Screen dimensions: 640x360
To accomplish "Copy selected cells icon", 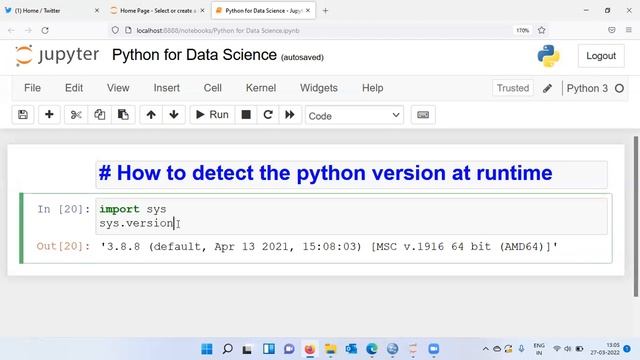I will click(x=100, y=115).
